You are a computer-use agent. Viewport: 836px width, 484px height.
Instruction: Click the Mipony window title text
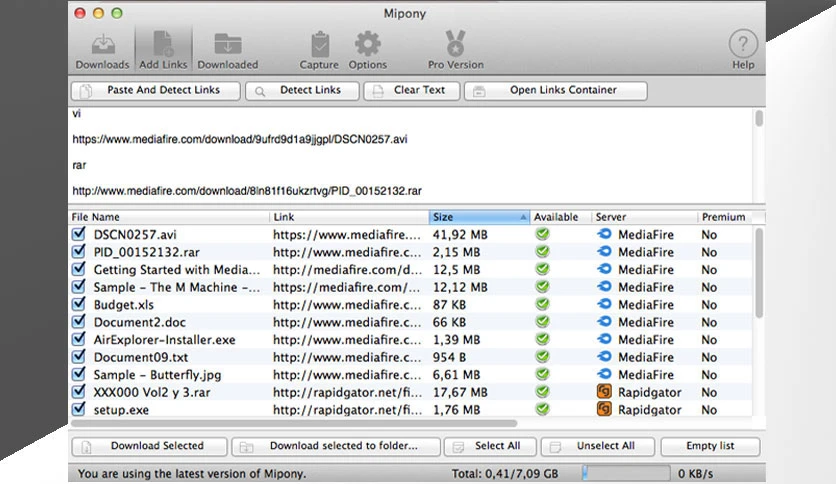pos(405,13)
